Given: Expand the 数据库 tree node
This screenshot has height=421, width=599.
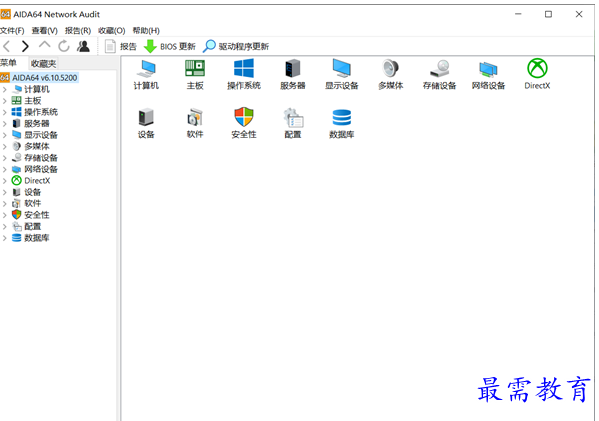Looking at the screenshot, I should click(5, 238).
